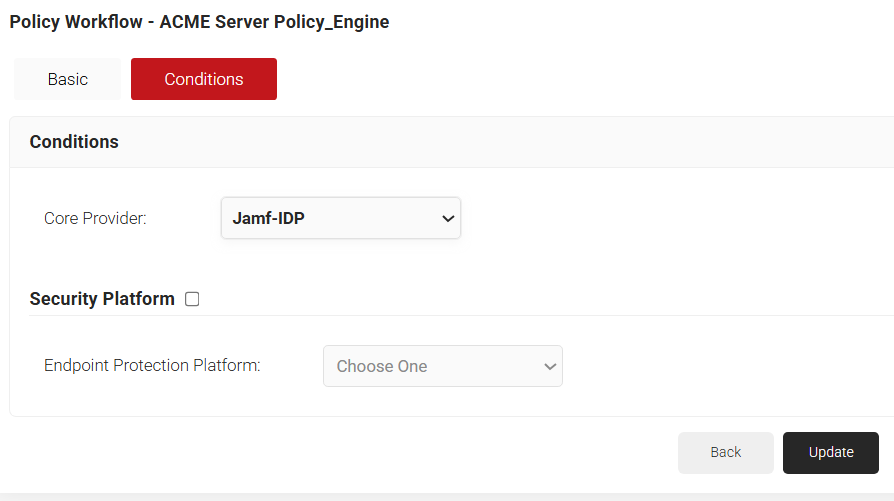The height and width of the screenshot is (501, 894).
Task: Switch to the Basic tab
Action: [x=67, y=79]
